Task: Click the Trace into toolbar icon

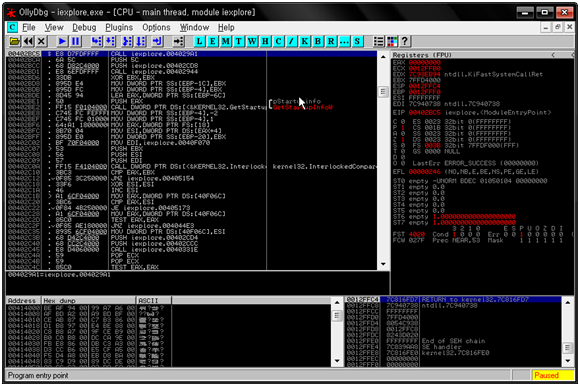Action: [x=127, y=41]
